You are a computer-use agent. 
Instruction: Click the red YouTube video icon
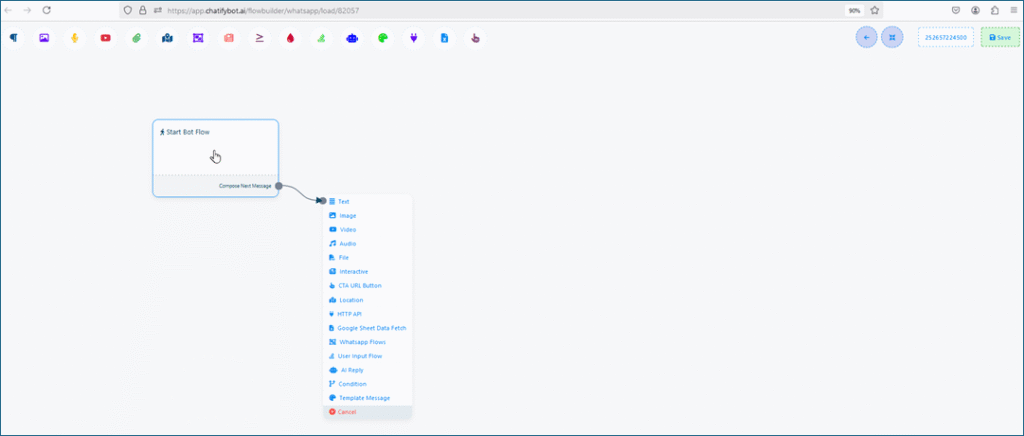[105, 38]
